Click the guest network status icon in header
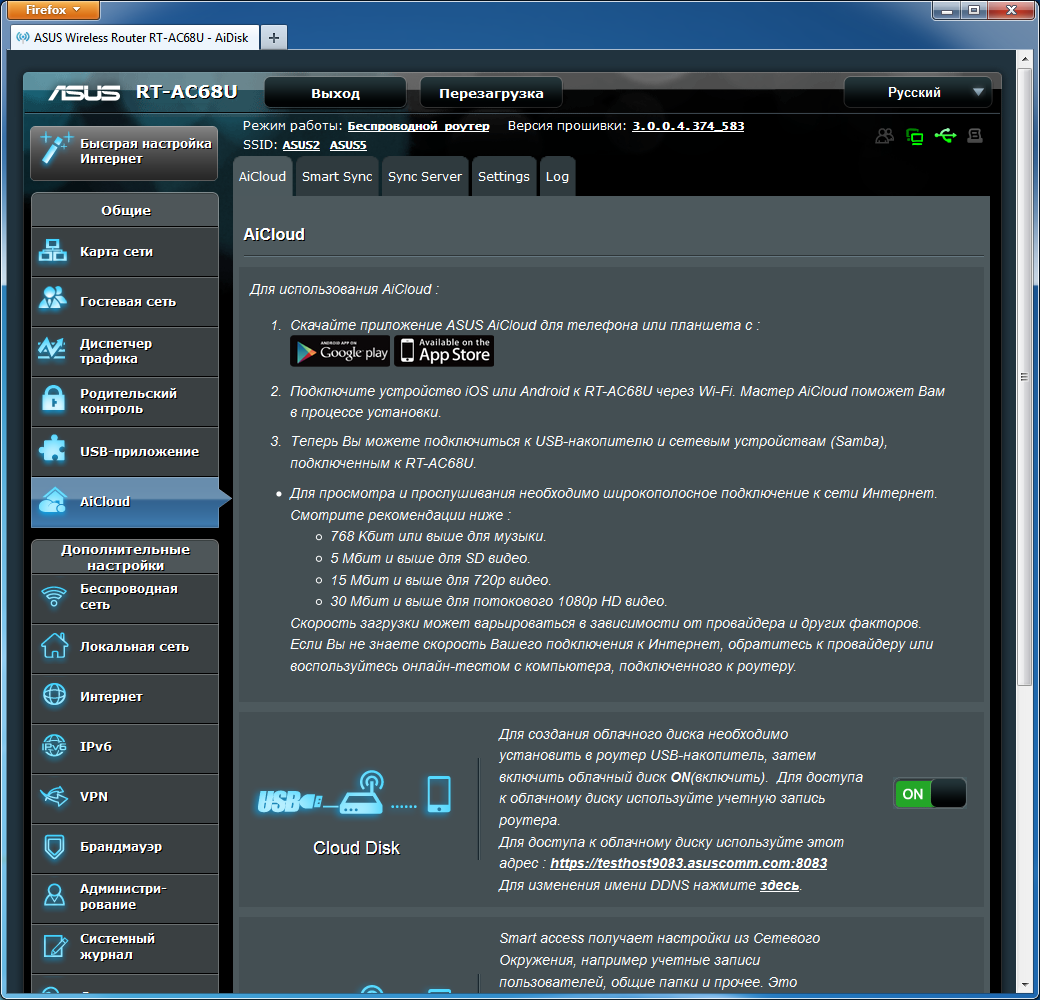This screenshot has height=1000, width=1040. tap(884, 136)
